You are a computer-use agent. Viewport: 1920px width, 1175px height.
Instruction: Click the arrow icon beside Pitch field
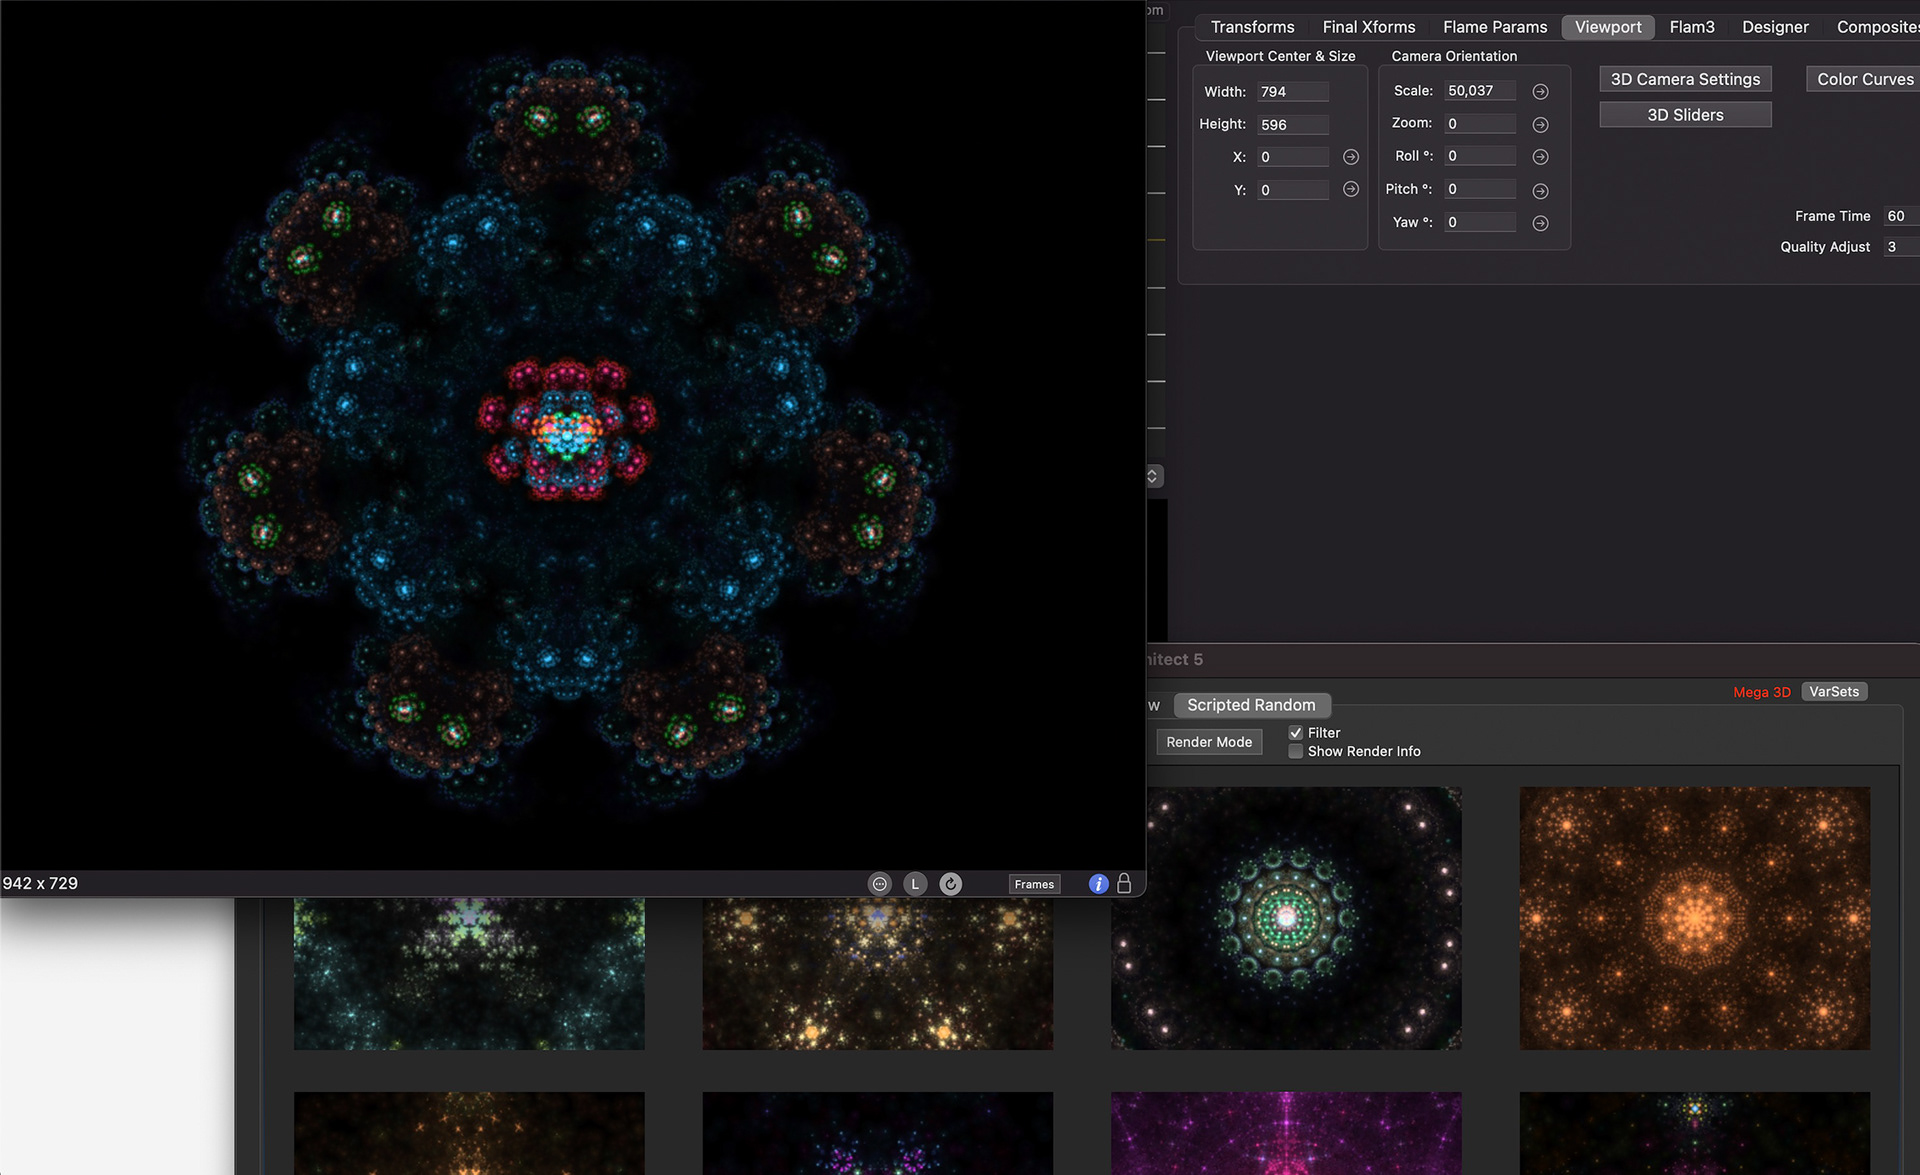click(1541, 190)
